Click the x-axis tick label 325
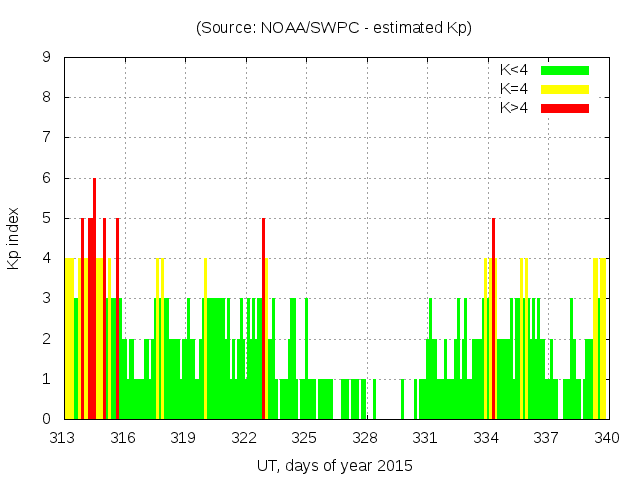 coord(305,438)
